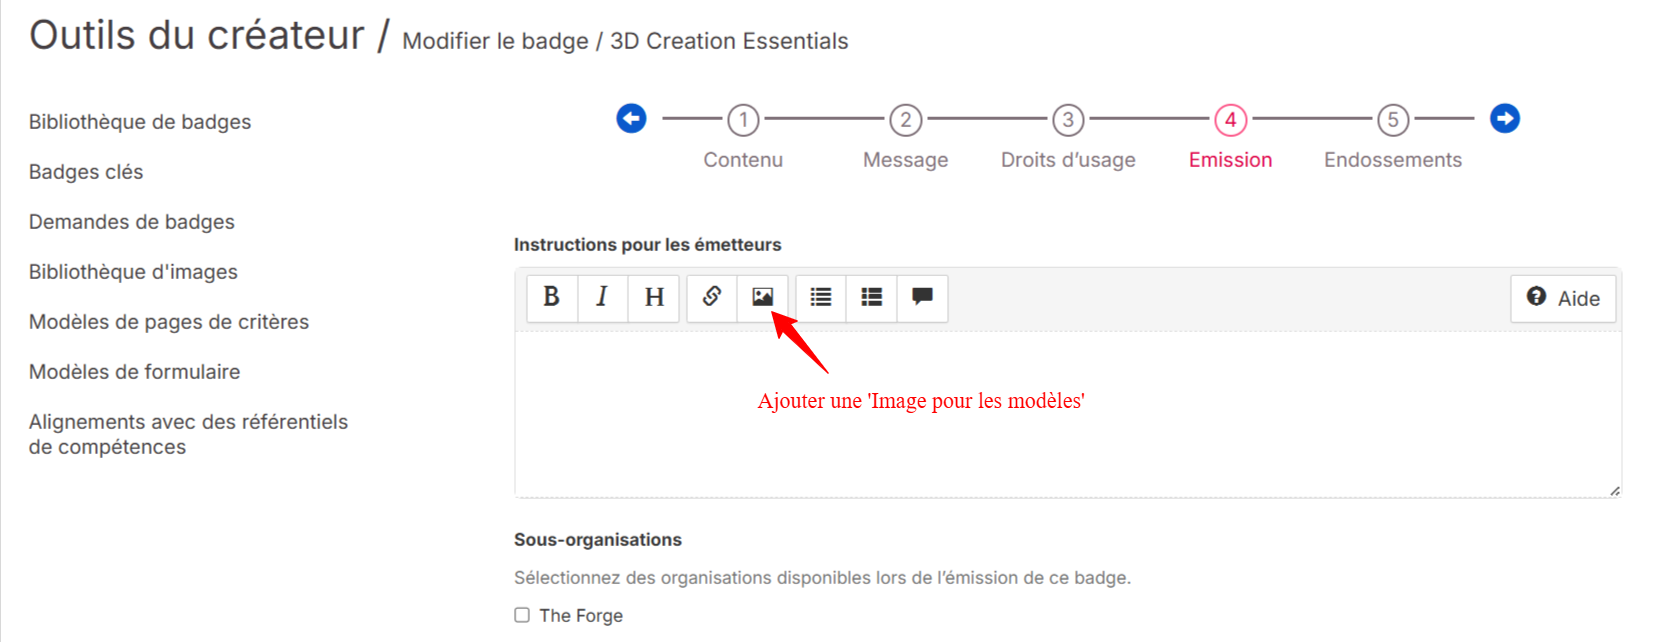The width and height of the screenshot is (1676, 642).
Task: Go to next step with right arrow
Action: (x=1505, y=119)
